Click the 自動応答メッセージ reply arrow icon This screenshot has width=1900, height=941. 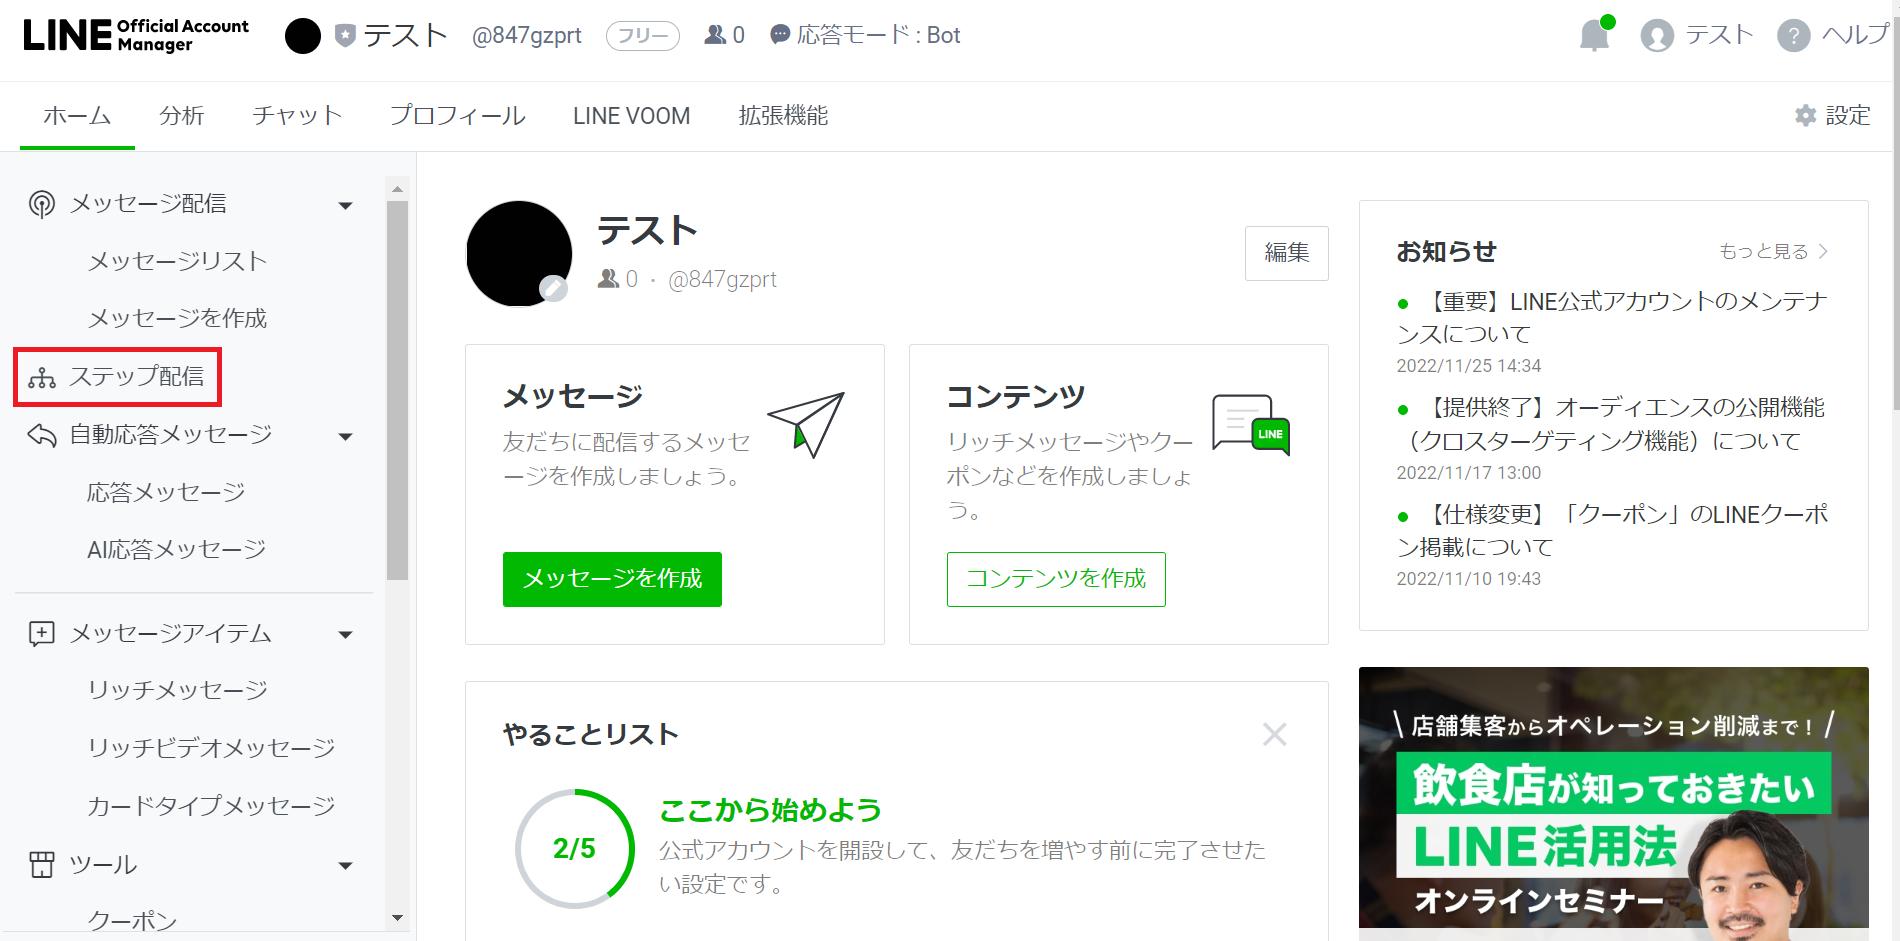(42, 435)
